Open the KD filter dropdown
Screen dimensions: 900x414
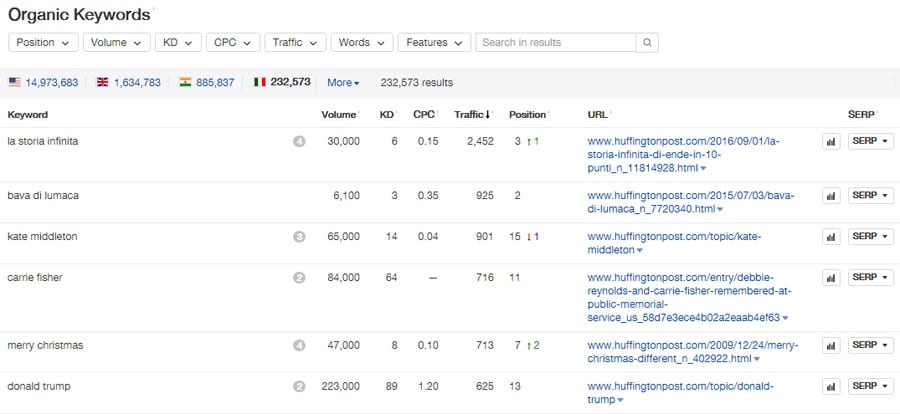pyautogui.click(x=178, y=42)
